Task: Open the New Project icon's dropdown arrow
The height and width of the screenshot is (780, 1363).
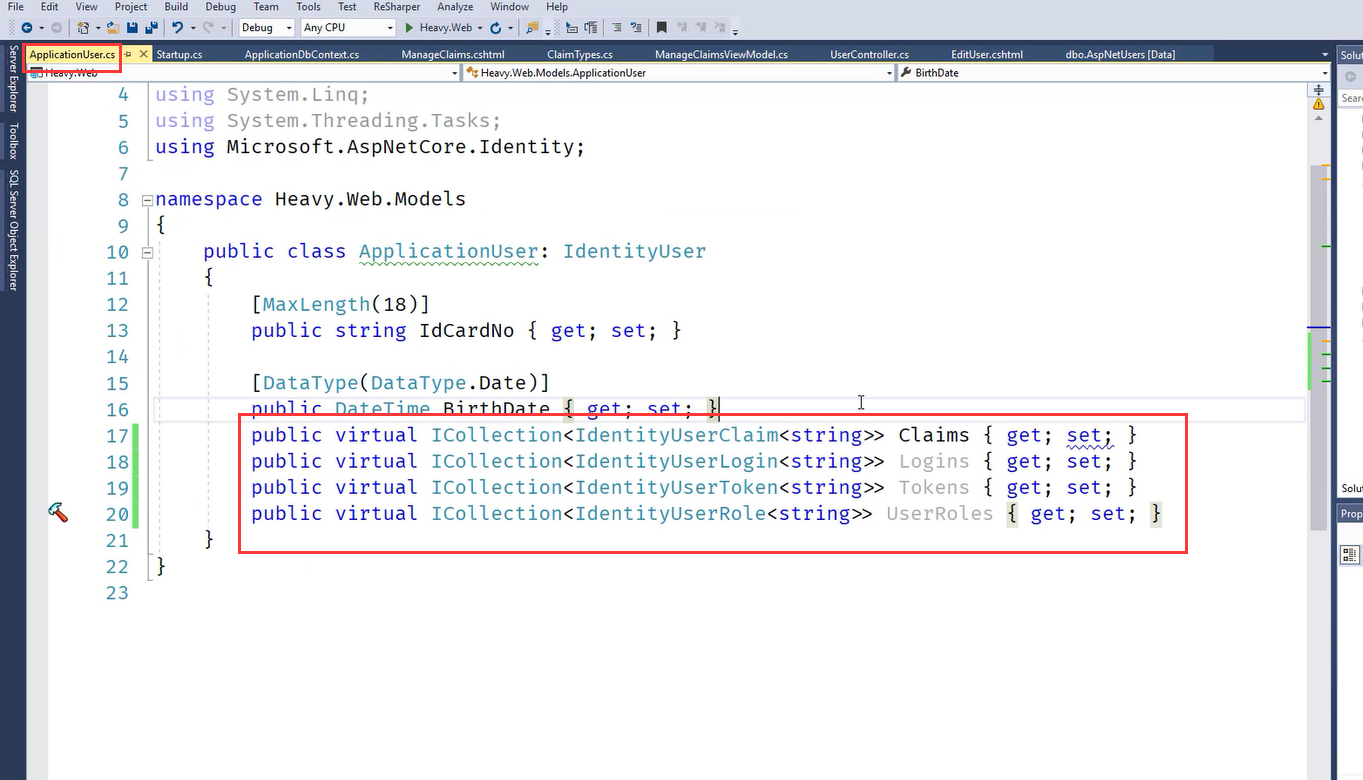Action: [98, 28]
